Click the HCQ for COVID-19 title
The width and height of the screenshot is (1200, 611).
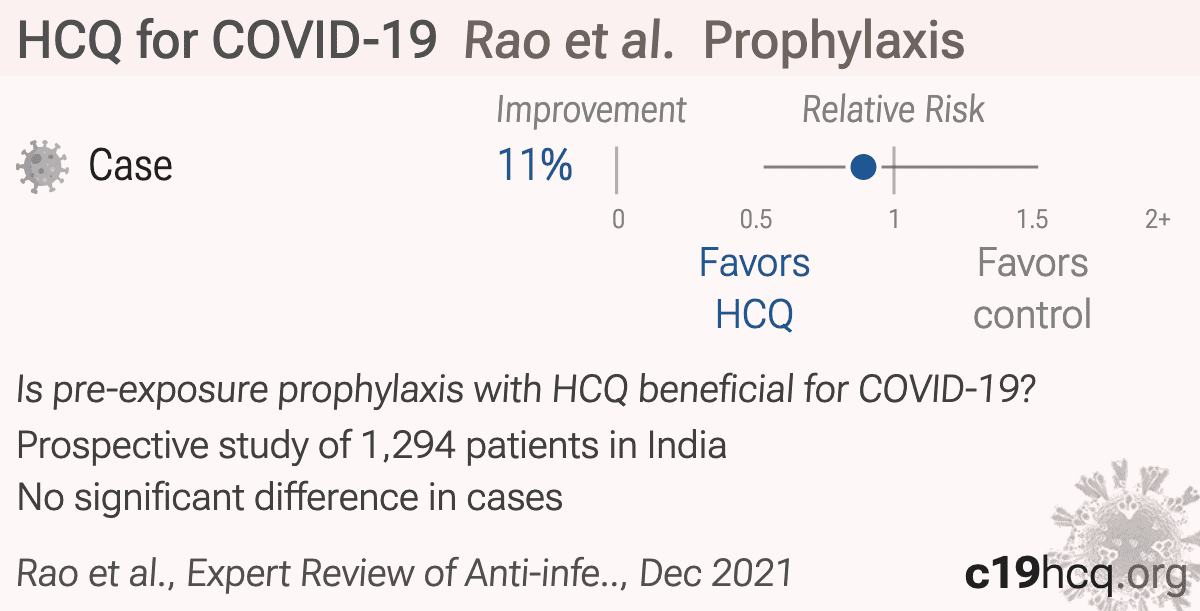point(227,41)
